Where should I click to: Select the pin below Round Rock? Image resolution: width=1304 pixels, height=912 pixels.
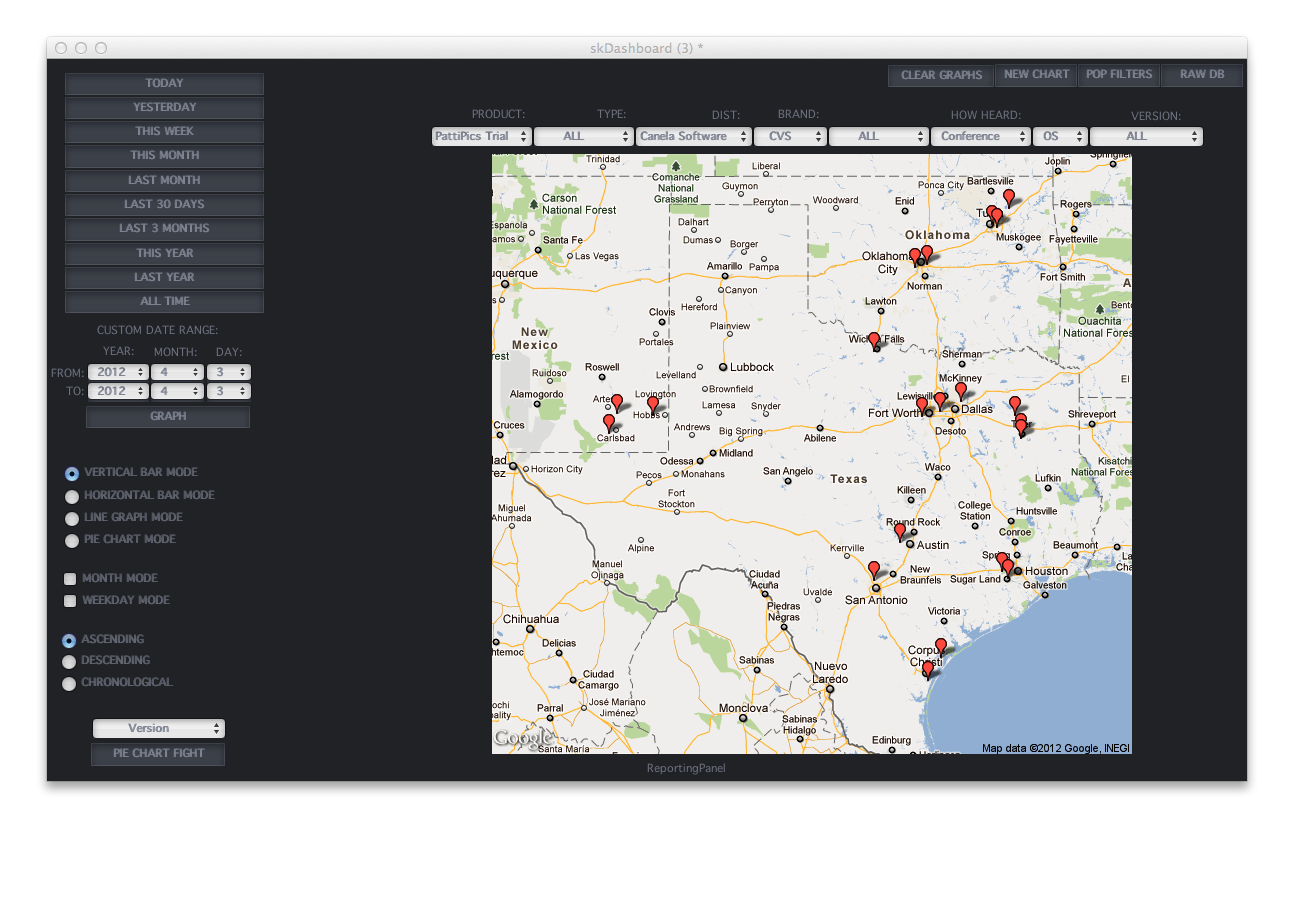900,532
